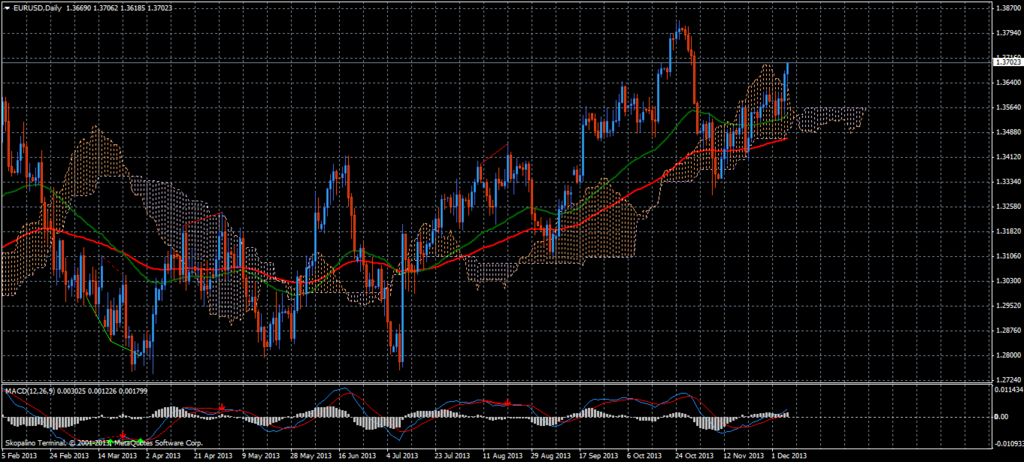Click the 0.01143 MACD scale label
This screenshot has width=1024, height=462.
(x=1006, y=390)
